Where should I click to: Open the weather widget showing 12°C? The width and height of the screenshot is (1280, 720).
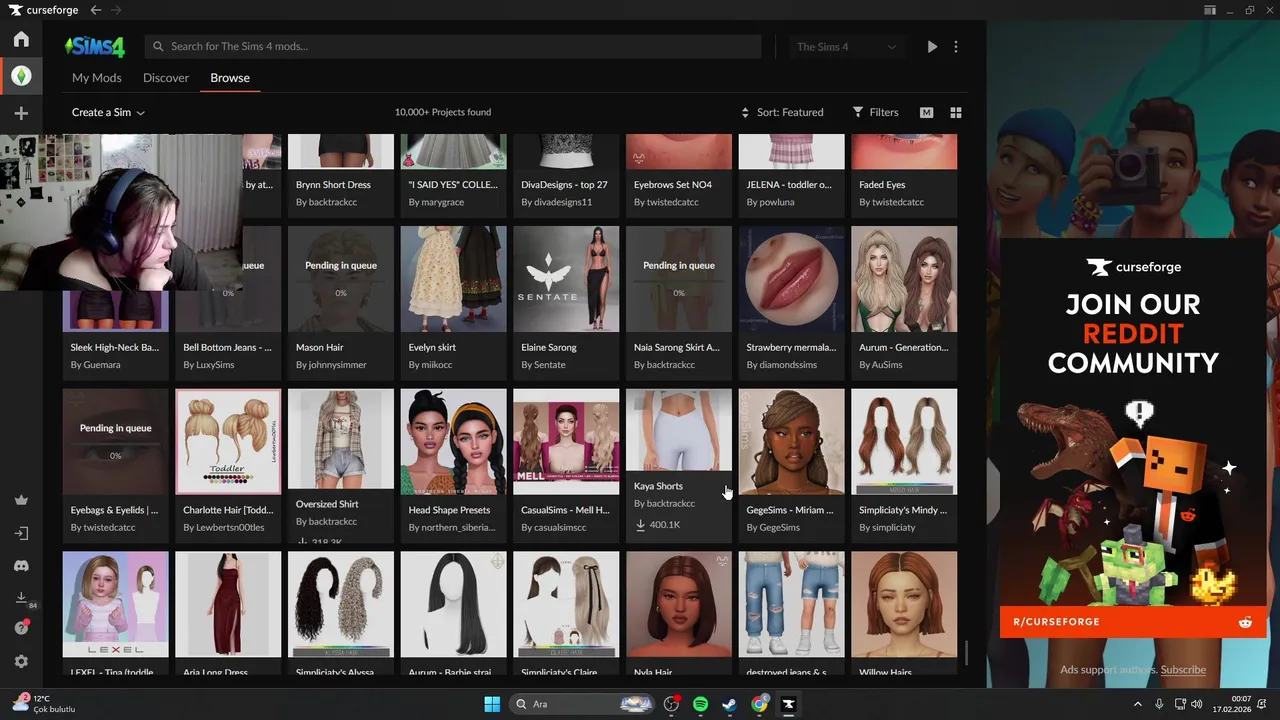45,704
